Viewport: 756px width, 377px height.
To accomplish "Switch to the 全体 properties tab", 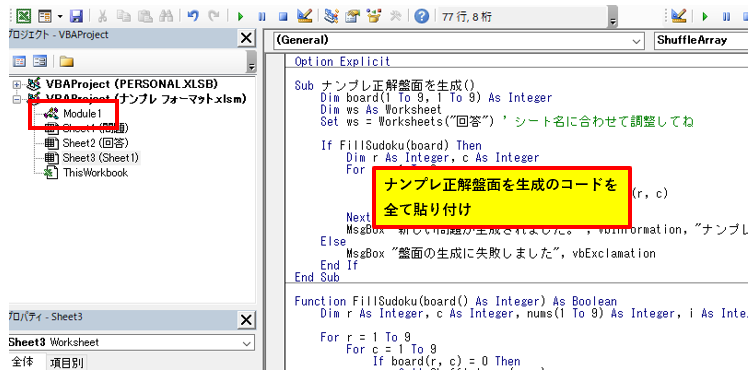I will pyautogui.click(x=22, y=362).
